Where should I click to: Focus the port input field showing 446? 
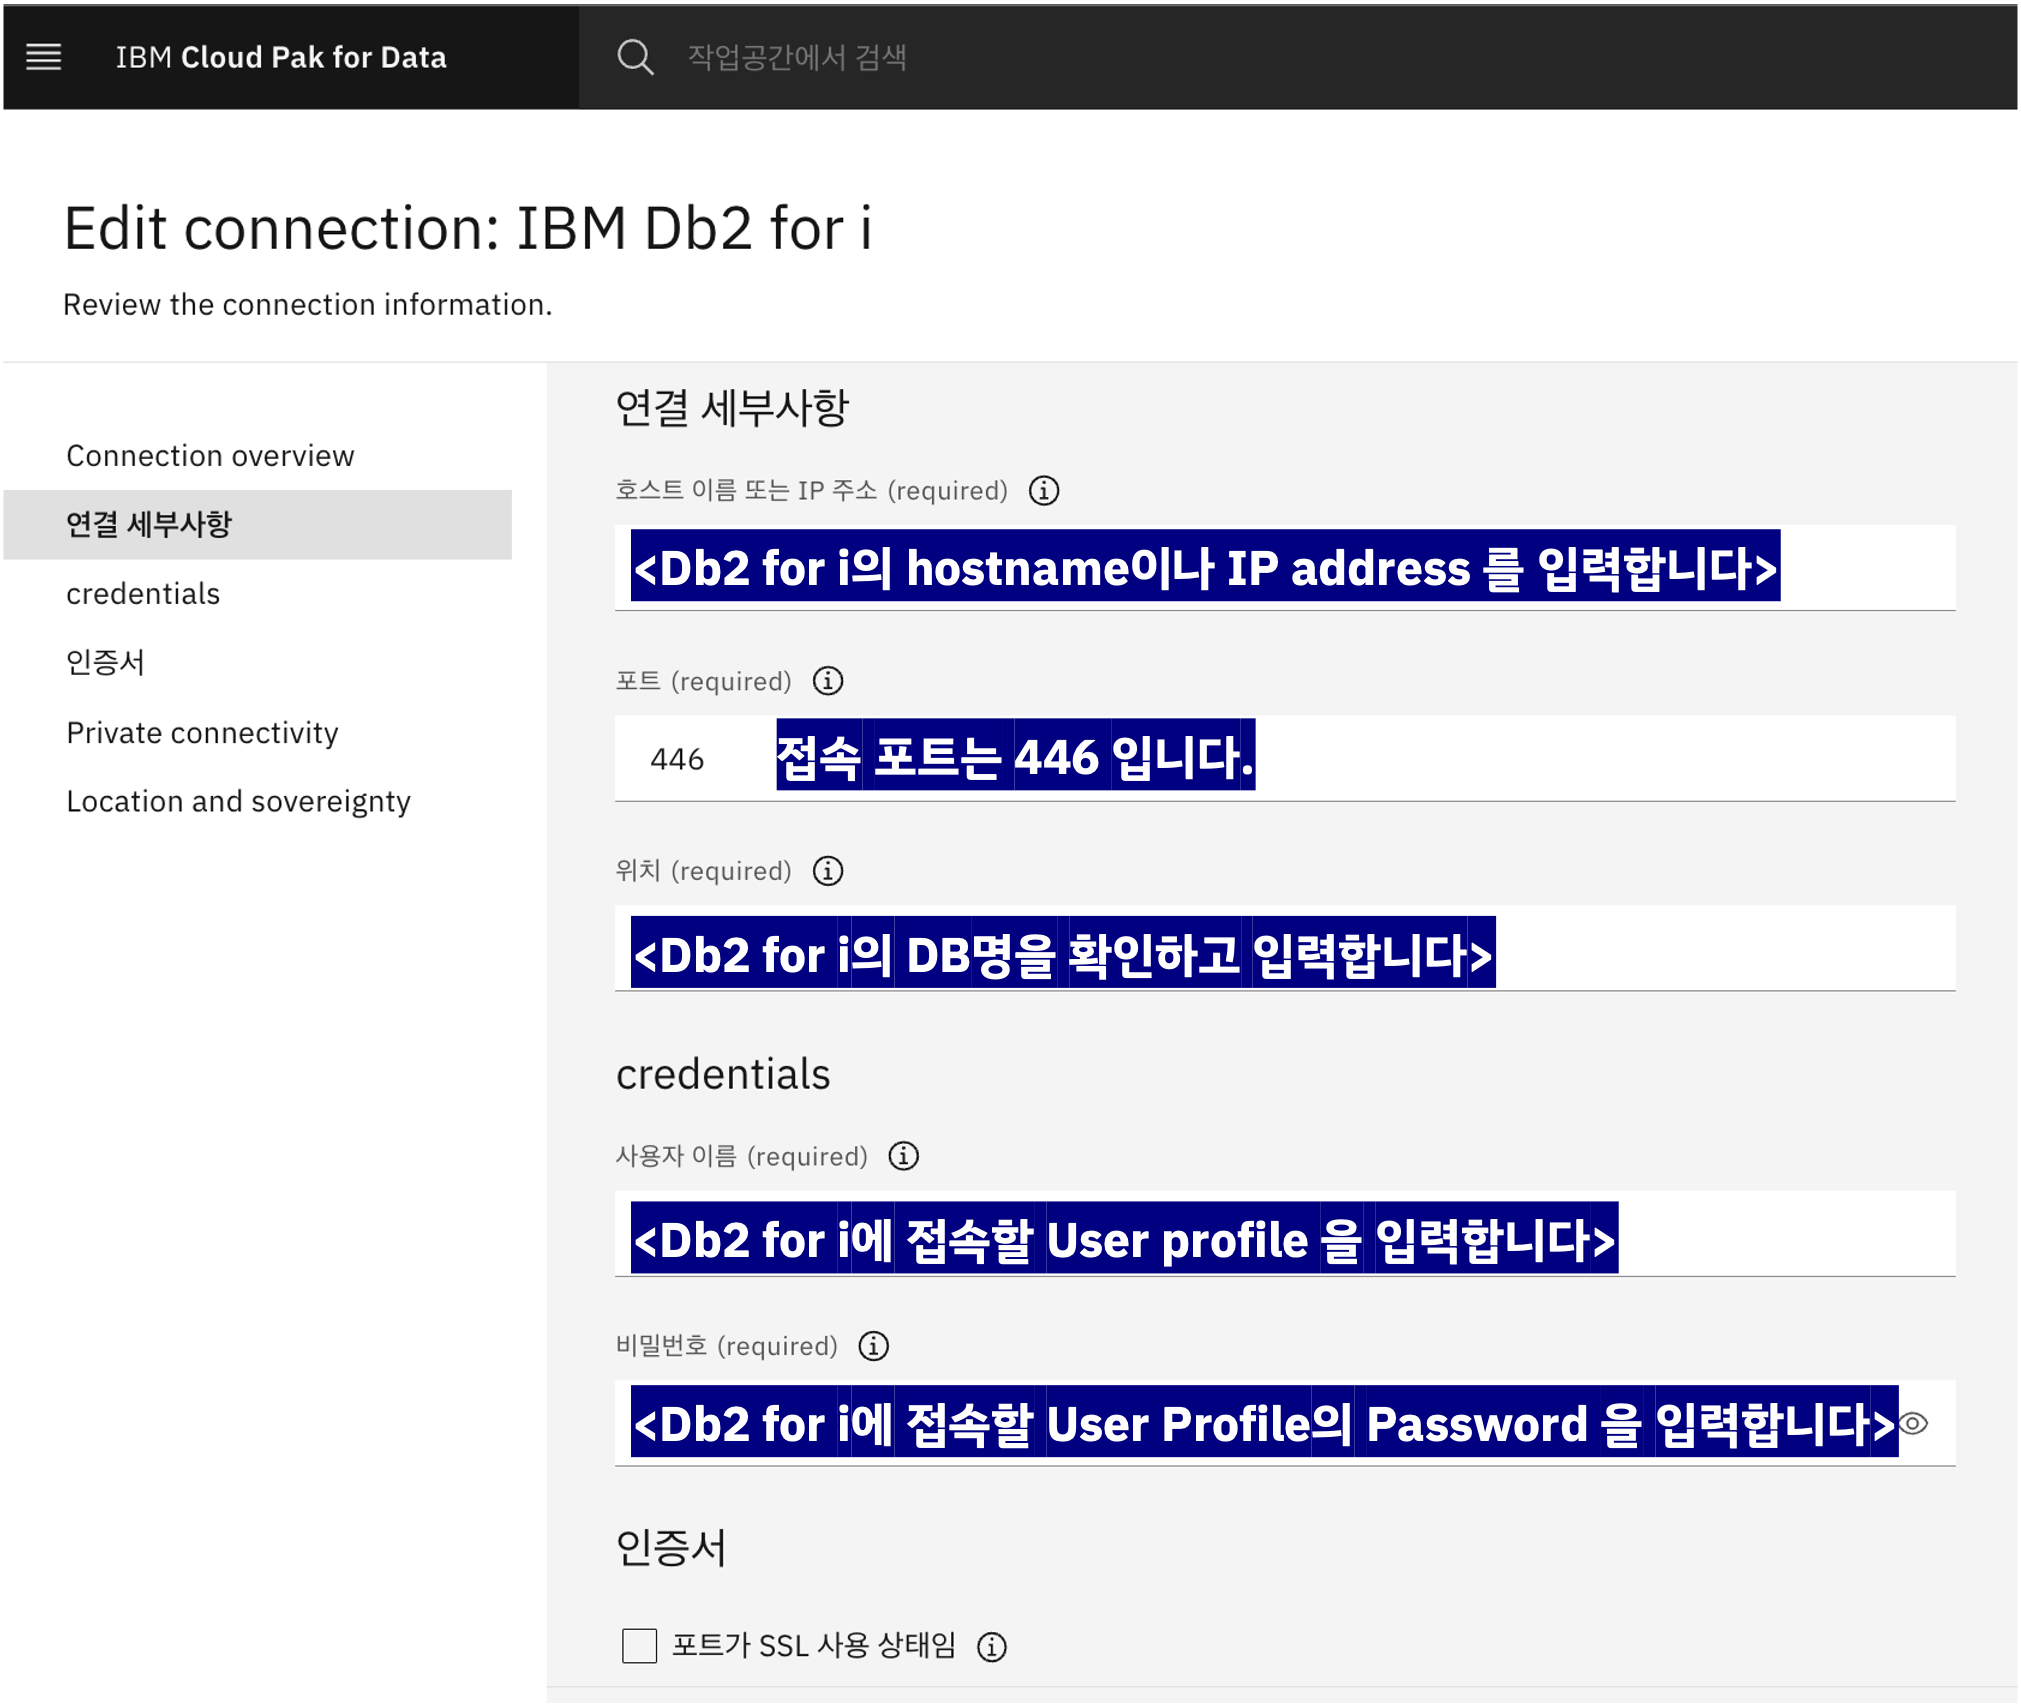pyautogui.click(x=677, y=759)
